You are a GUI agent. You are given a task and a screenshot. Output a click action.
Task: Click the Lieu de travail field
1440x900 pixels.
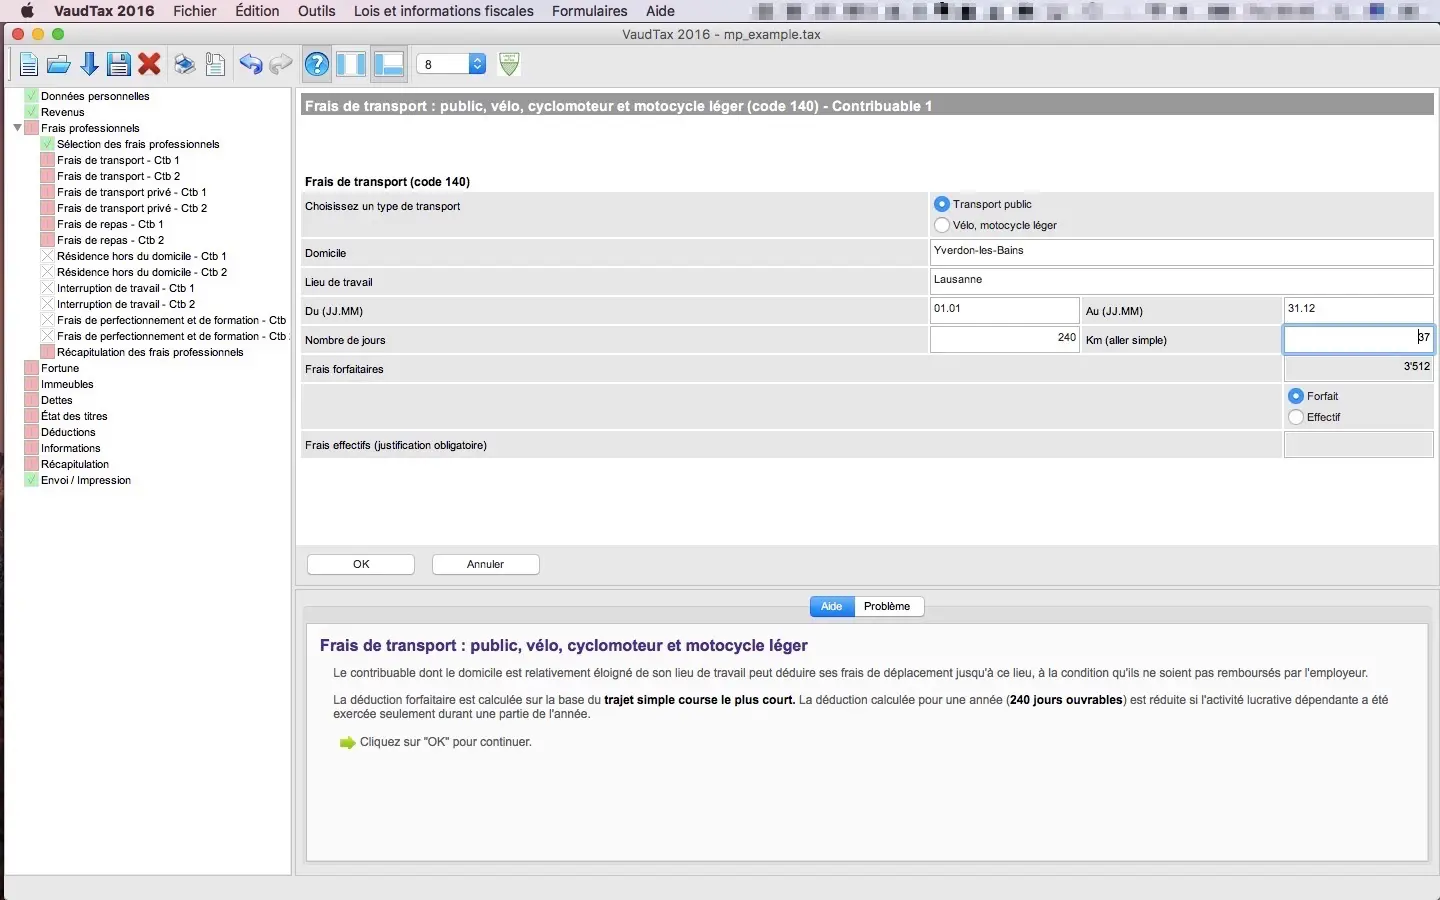click(1182, 281)
